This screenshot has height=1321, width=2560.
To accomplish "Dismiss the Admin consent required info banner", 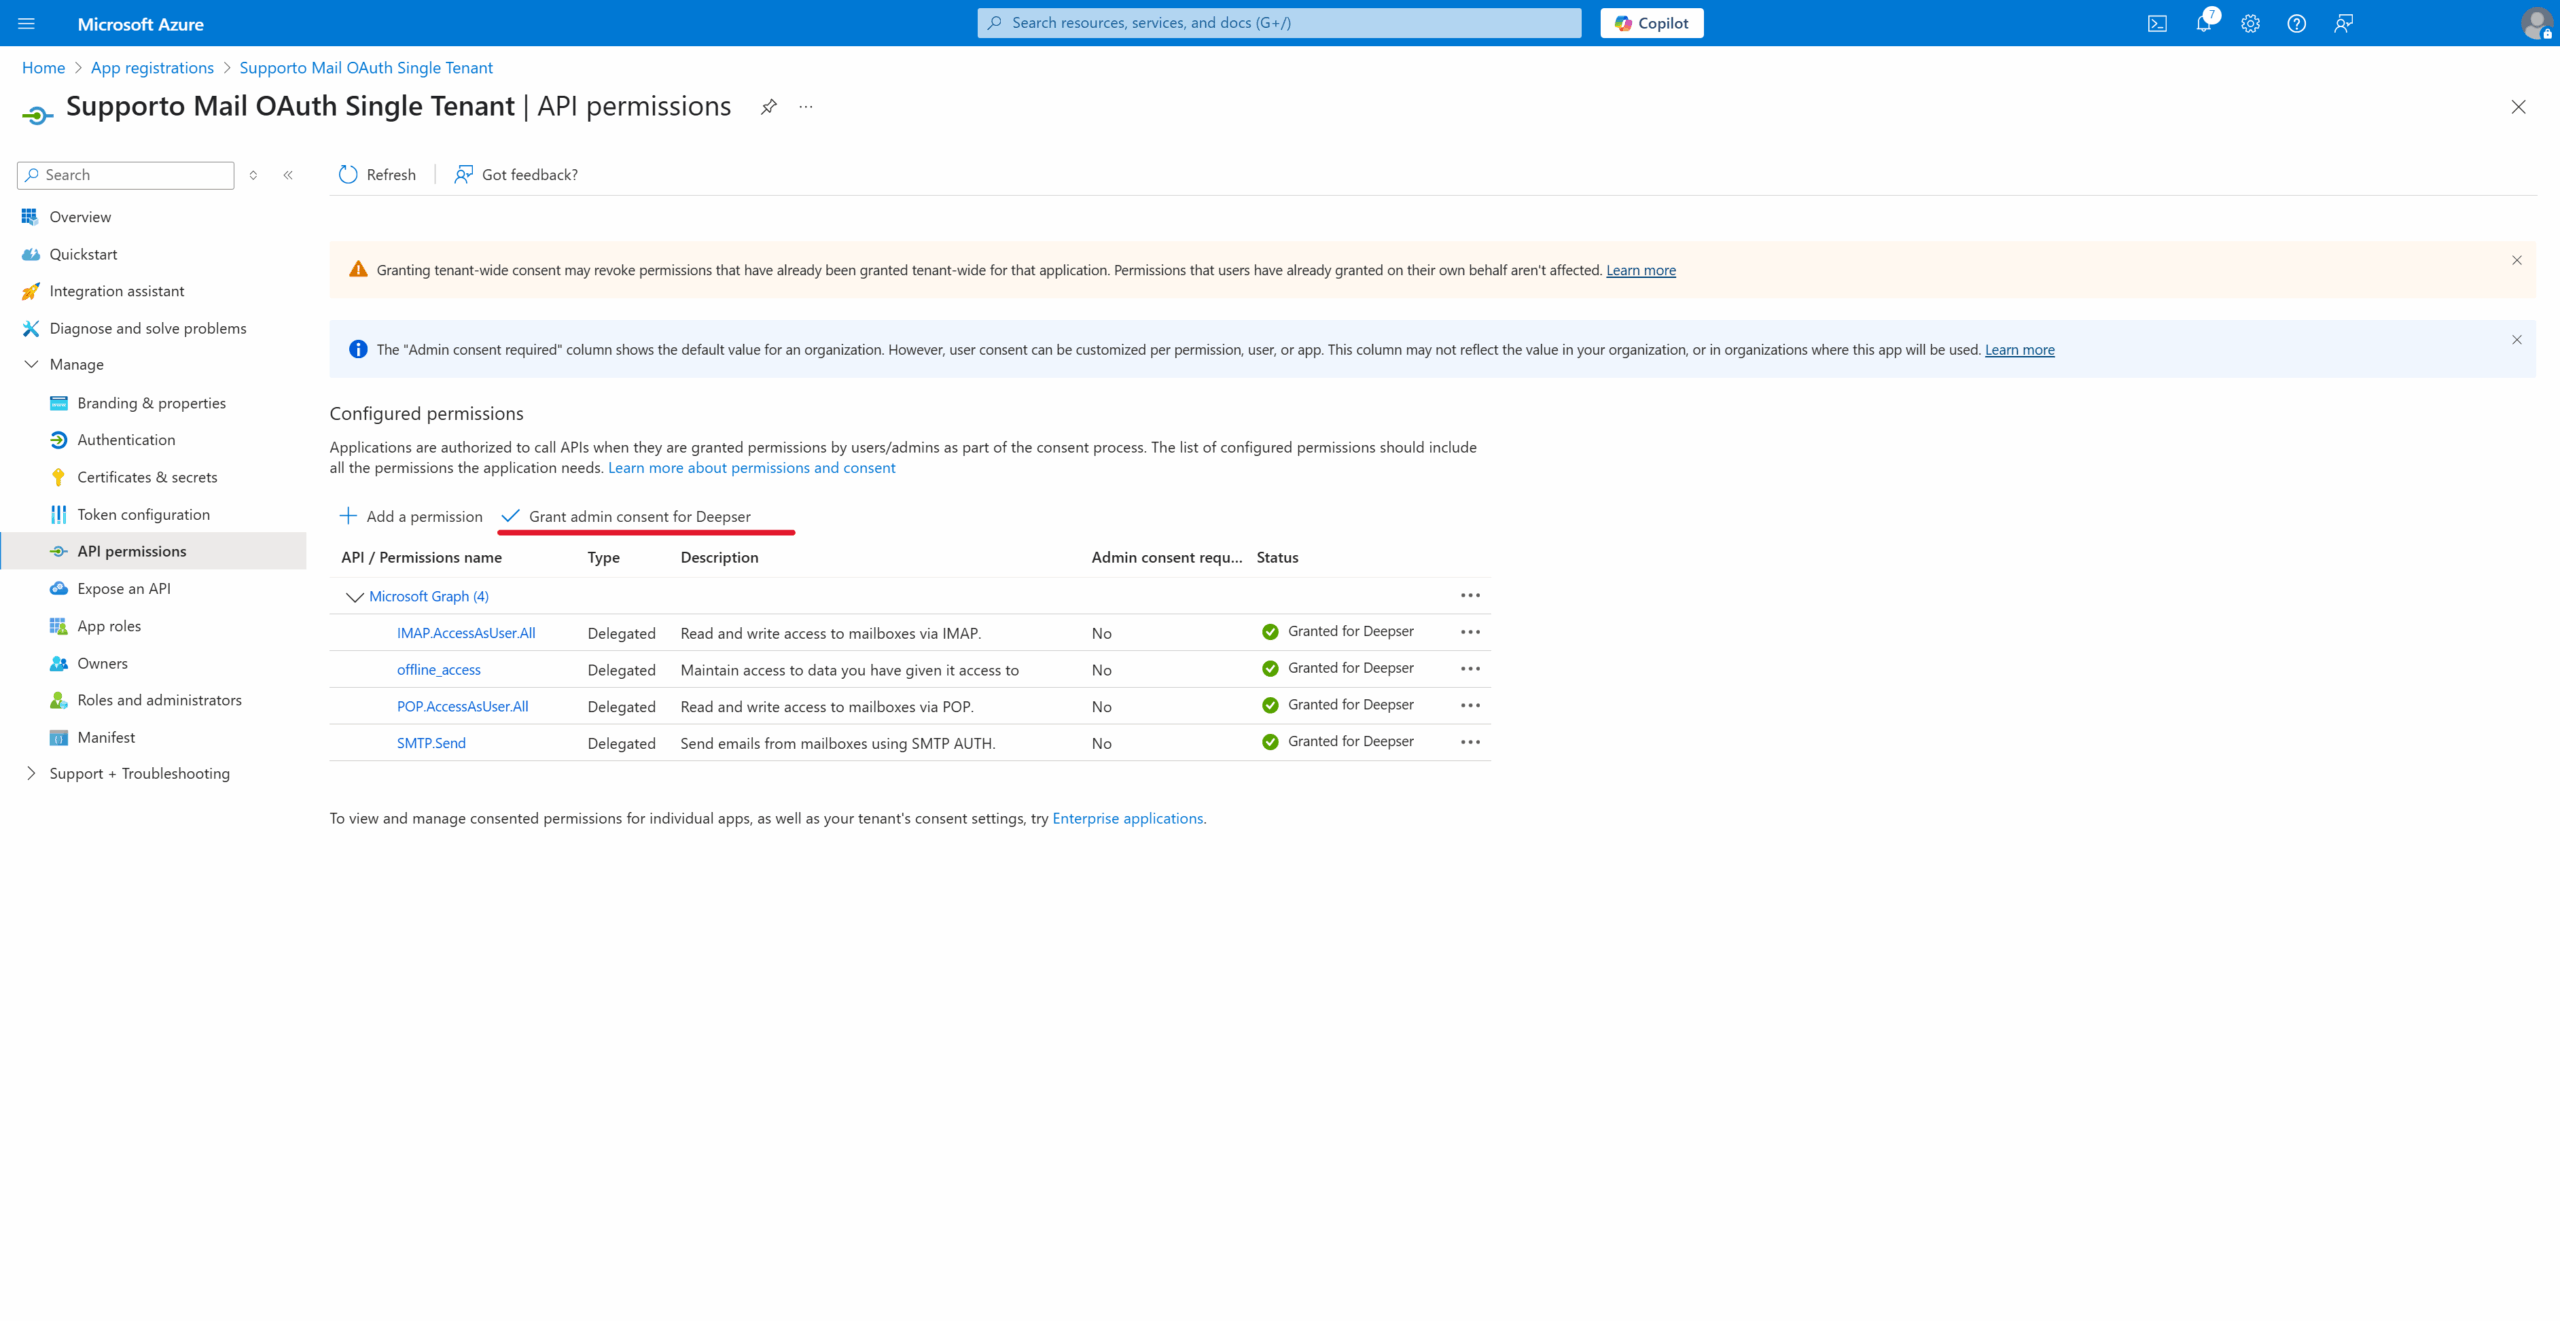I will click(2517, 340).
